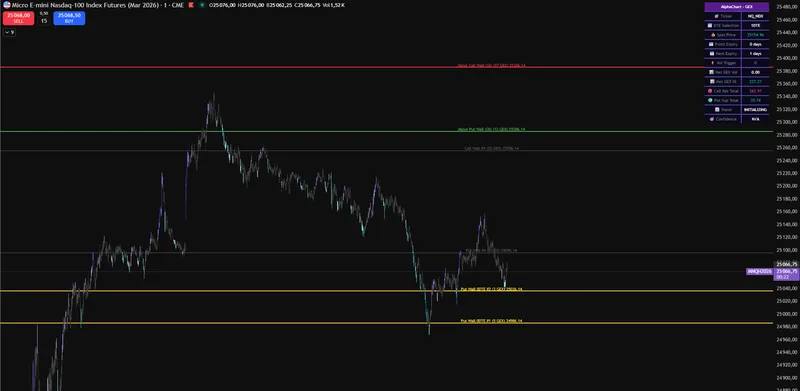Select the gray Call Wall label below green line
Image resolution: width=800 pixels, height=391 pixels.
pos(491,149)
